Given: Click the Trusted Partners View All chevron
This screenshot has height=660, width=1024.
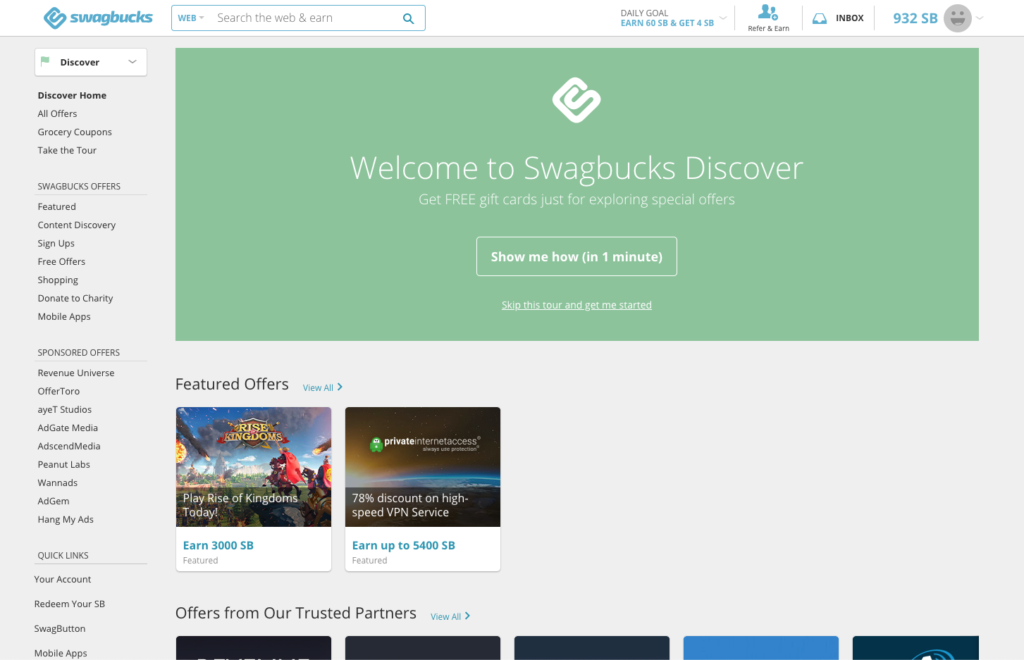Looking at the screenshot, I should (468, 616).
